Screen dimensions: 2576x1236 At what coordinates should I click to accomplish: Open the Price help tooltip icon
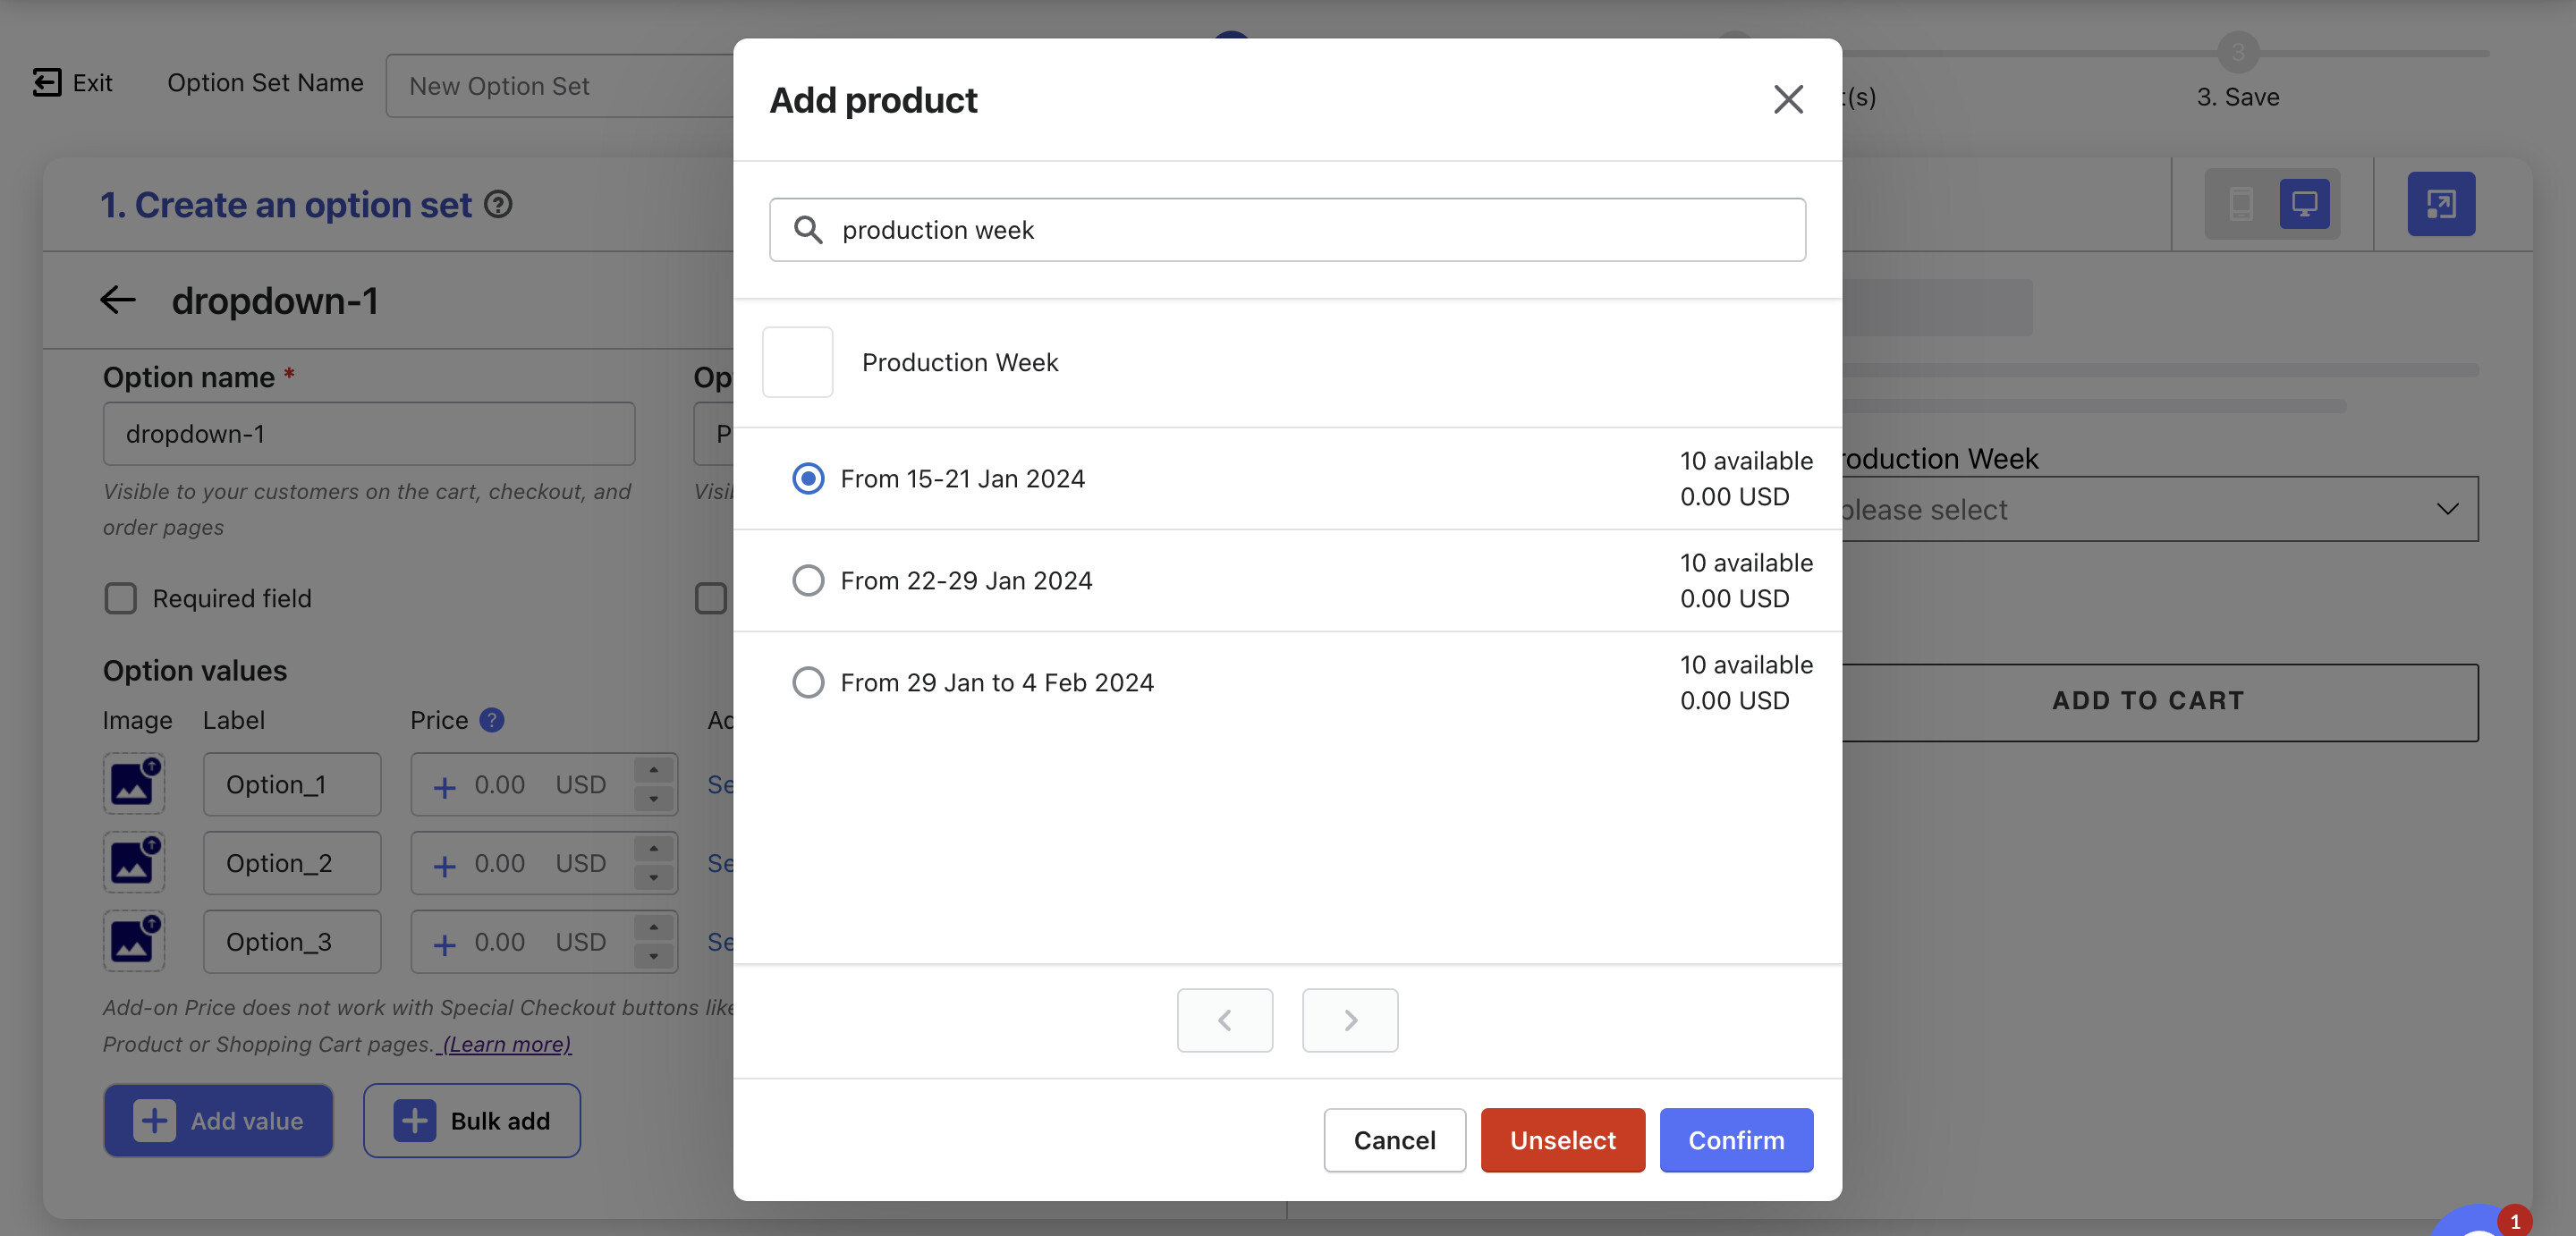tap(492, 720)
